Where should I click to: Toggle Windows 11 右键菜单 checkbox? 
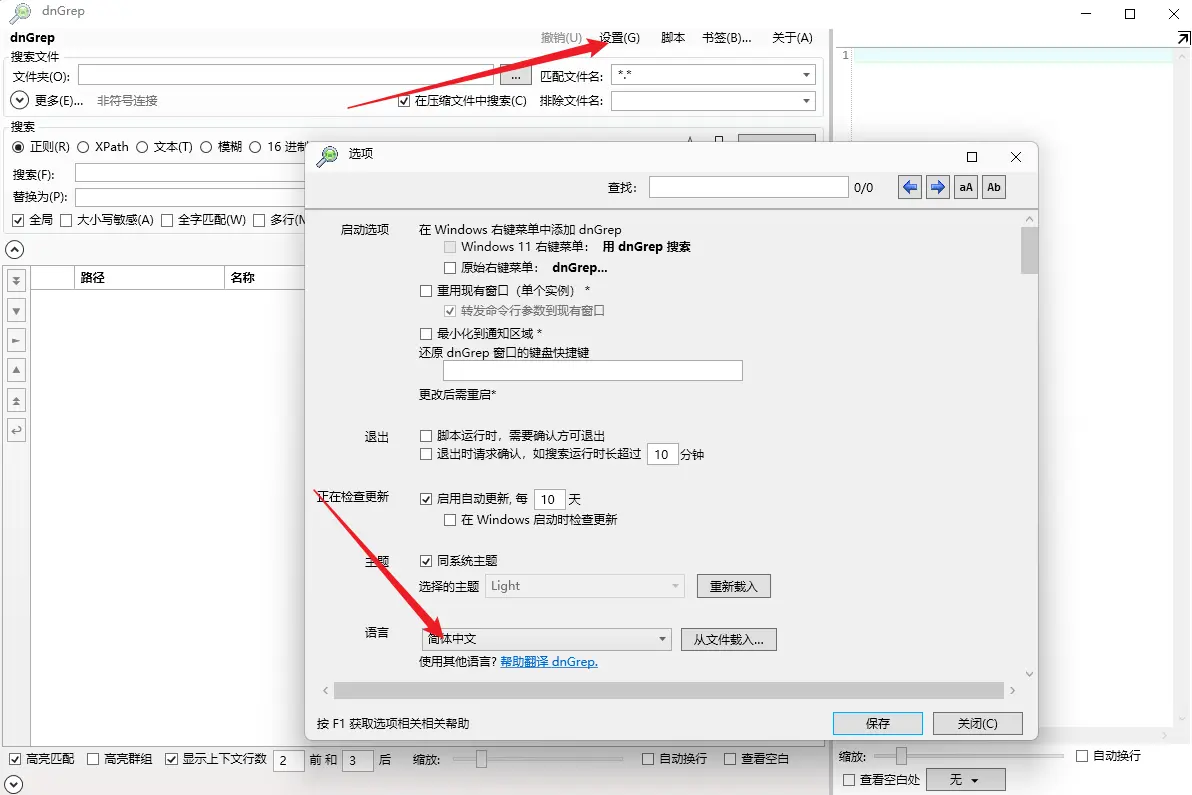[x=450, y=247]
